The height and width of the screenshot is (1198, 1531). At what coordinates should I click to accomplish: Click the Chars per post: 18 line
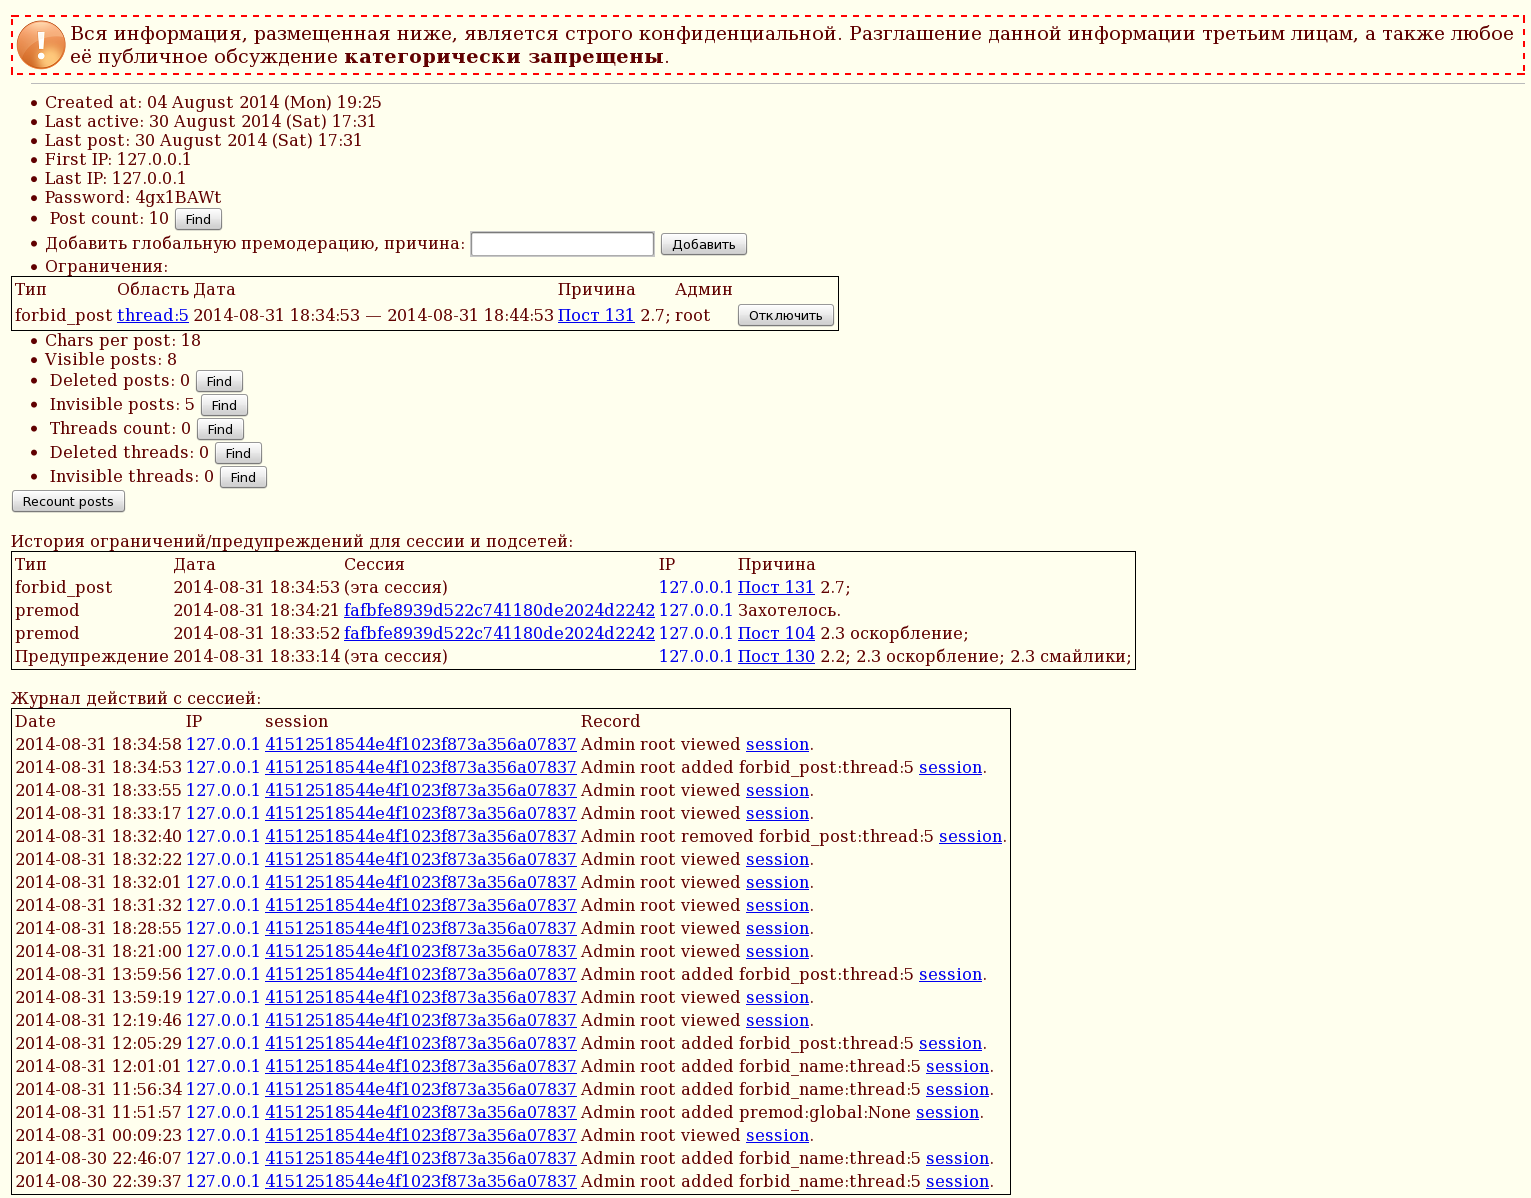point(123,340)
